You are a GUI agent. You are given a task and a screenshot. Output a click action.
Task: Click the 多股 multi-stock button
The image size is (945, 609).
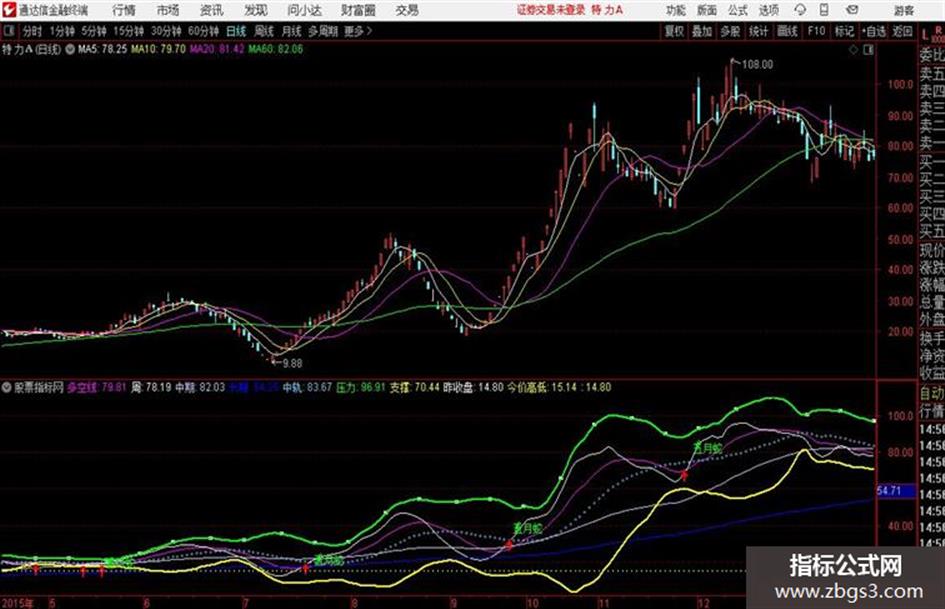730,31
